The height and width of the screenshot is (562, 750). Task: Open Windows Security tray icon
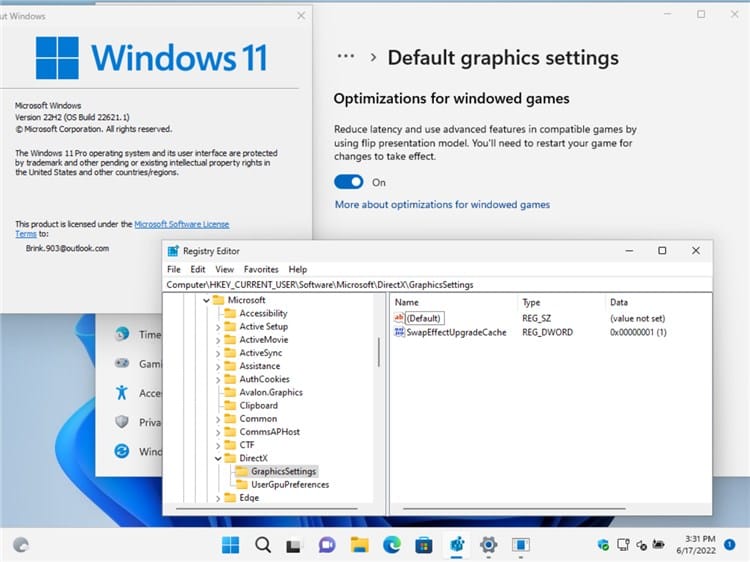[x=603, y=544]
